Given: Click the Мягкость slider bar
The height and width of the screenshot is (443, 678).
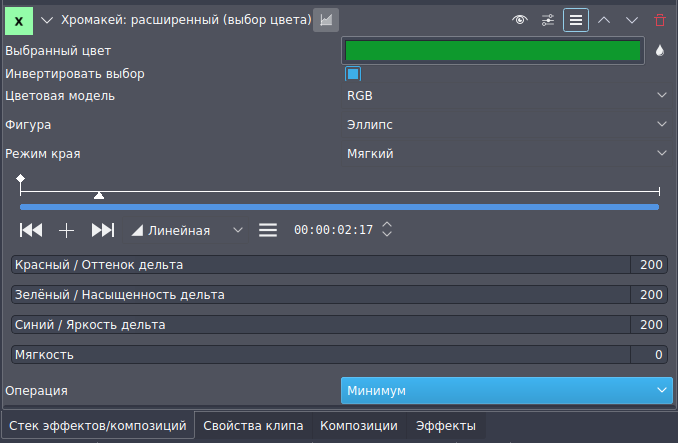Looking at the screenshot, I should click(320, 354).
